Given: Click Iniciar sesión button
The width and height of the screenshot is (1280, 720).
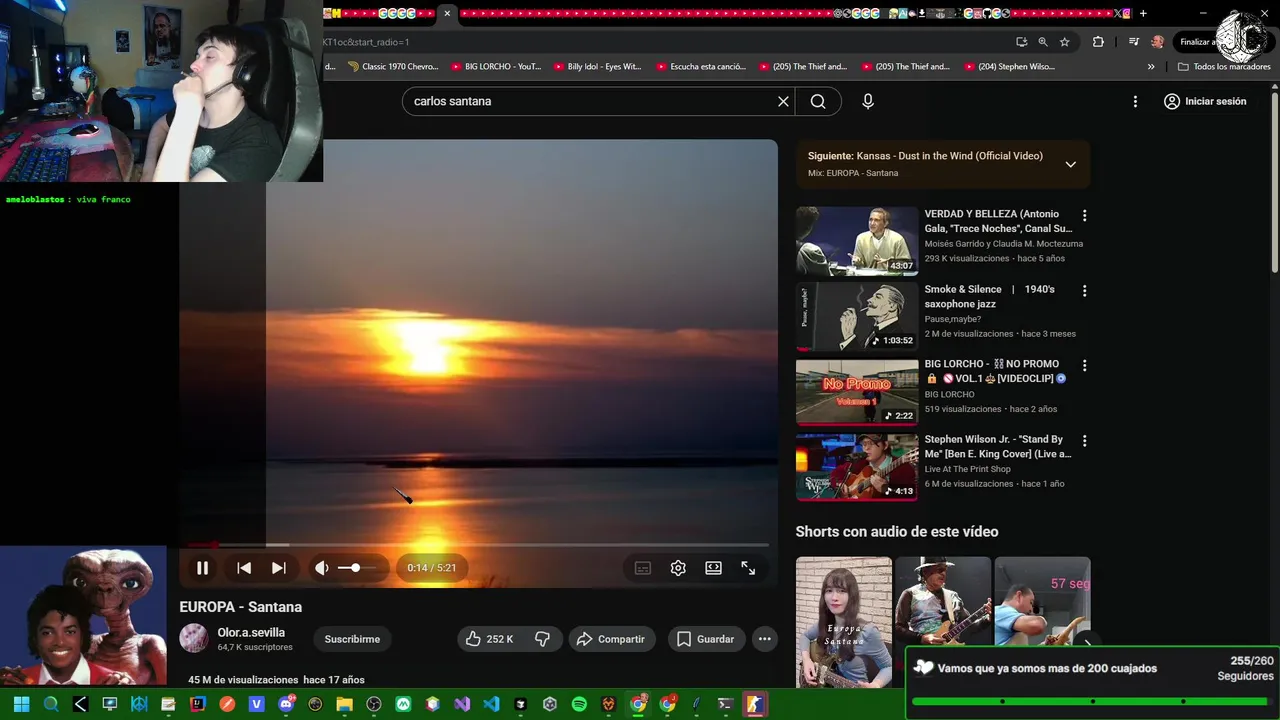Looking at the screenshot, I should [1205, 101].
